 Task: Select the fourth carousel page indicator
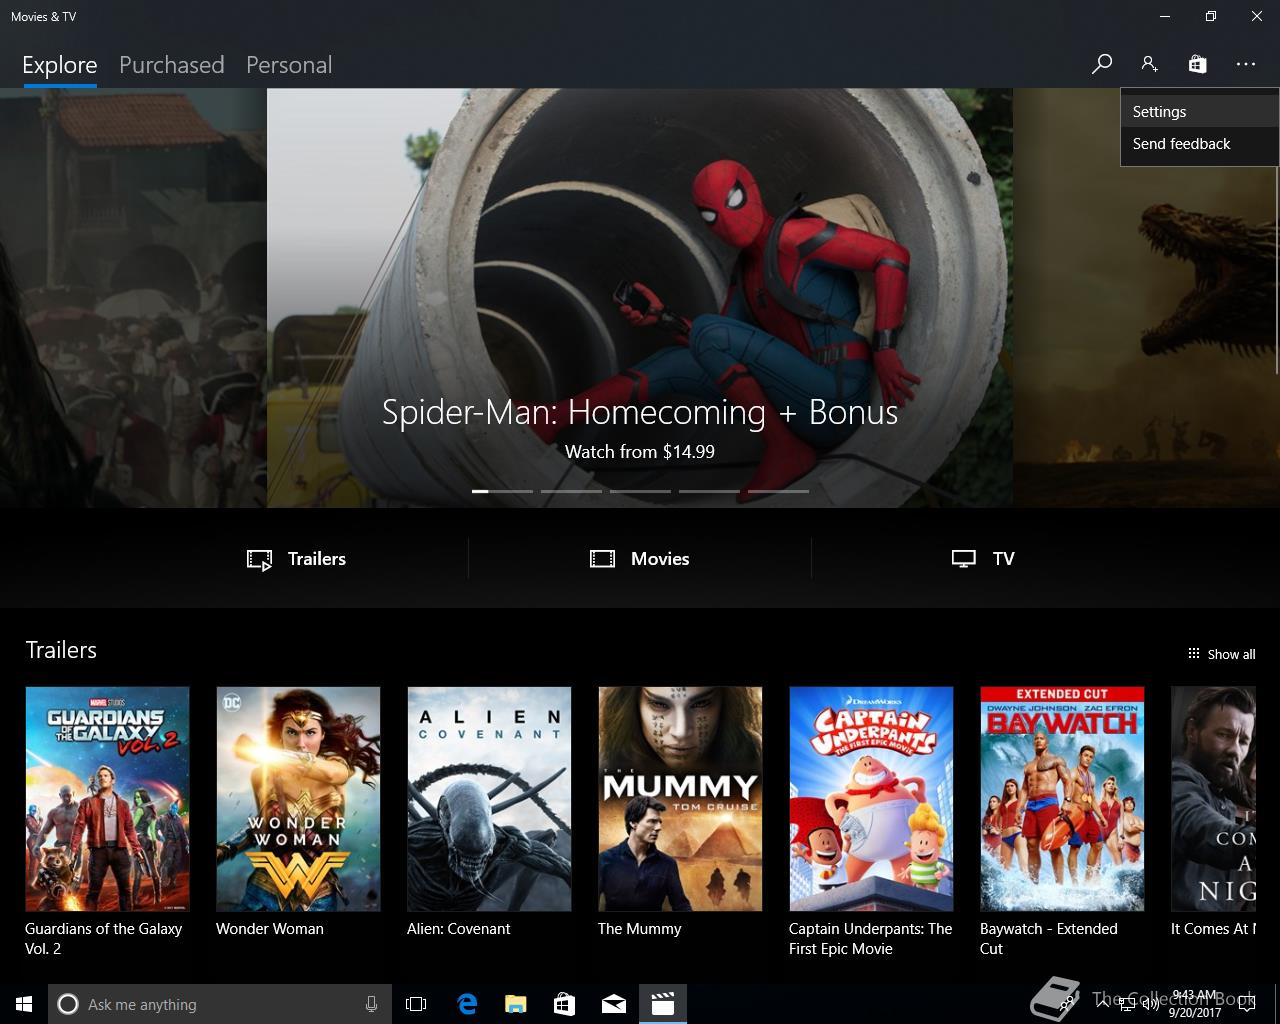click(709, 491)
